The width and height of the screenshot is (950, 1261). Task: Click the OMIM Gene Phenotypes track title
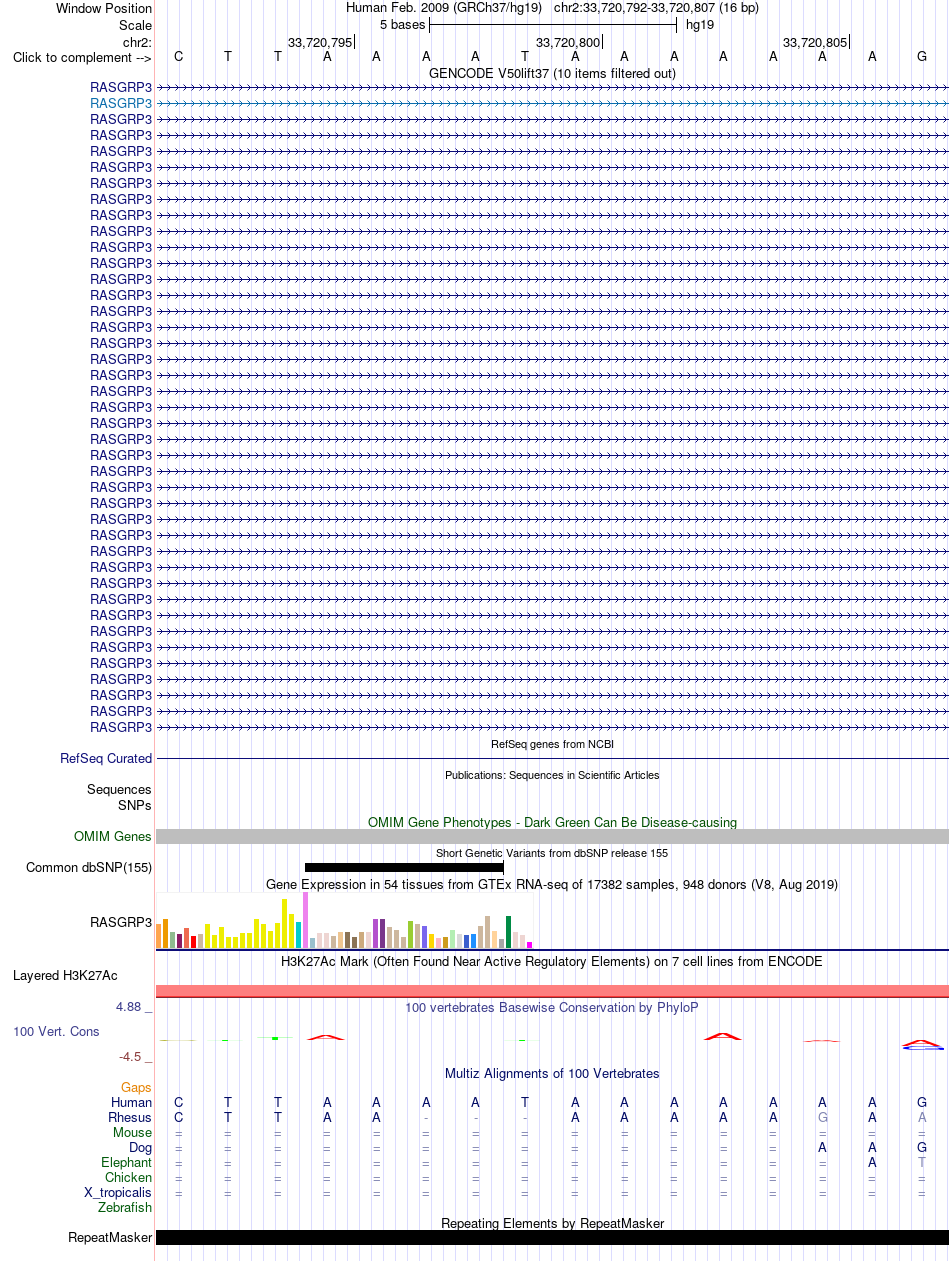tap(552, 823)
